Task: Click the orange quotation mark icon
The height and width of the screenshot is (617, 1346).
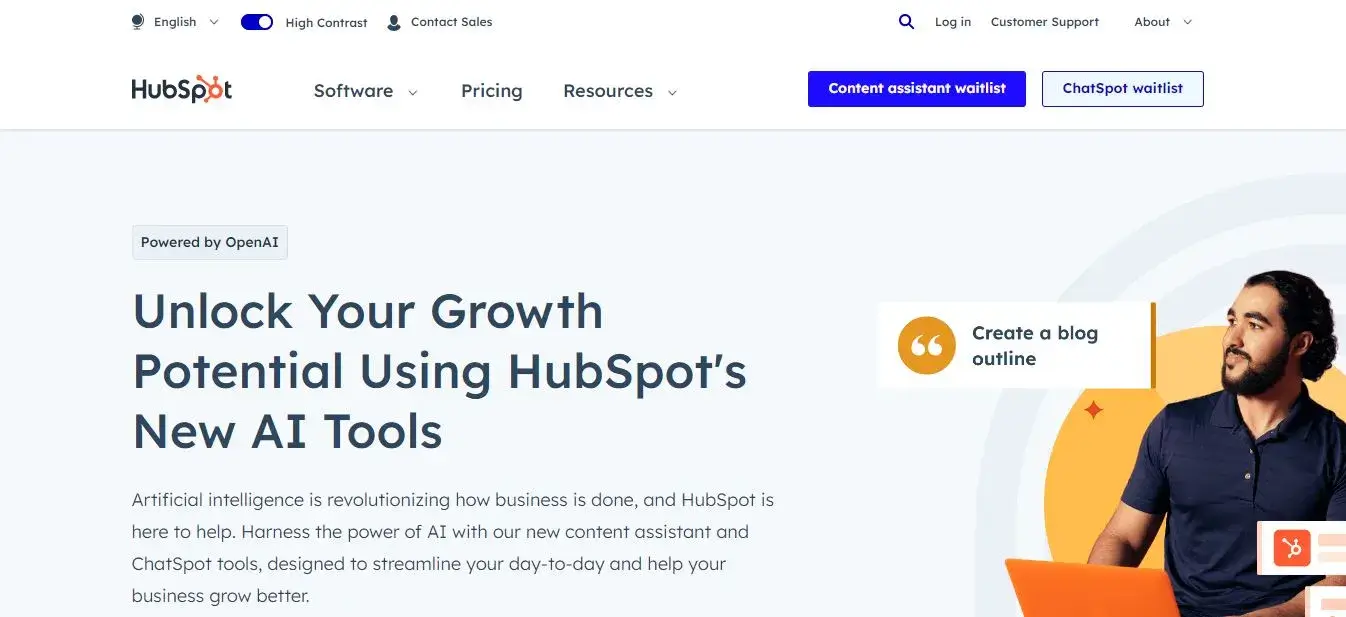Action: tap(925, 345)
